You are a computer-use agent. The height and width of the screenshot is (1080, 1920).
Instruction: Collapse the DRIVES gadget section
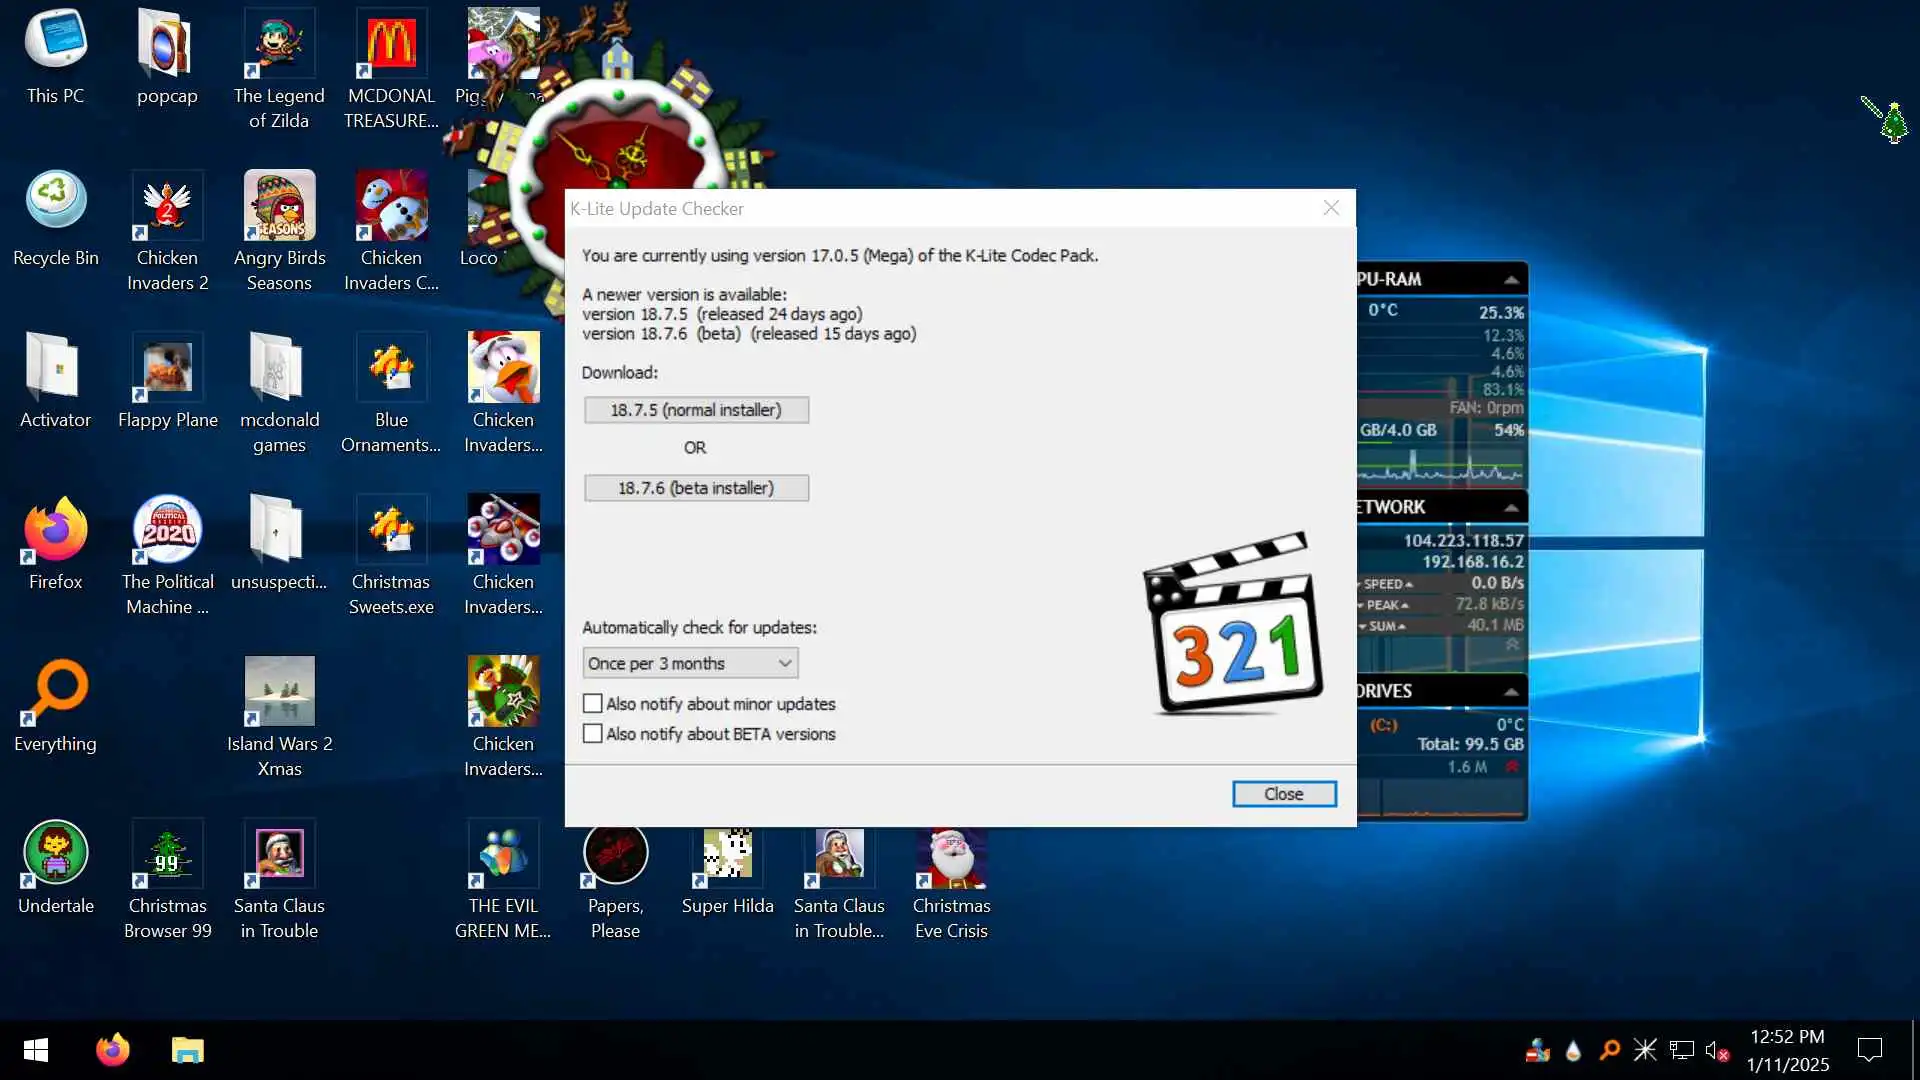[x=1511, y=692]
